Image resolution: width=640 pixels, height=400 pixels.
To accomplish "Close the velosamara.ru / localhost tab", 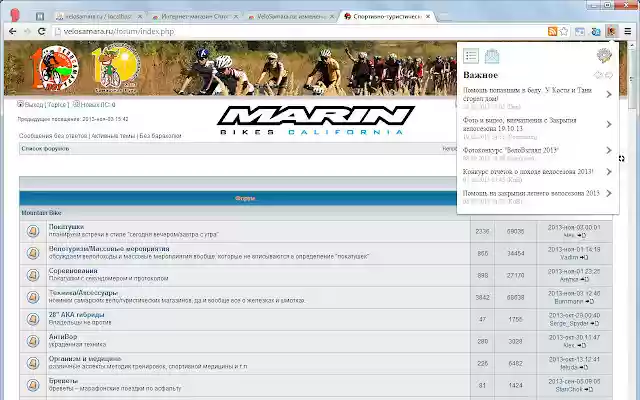I will click(x=140, y=17).
